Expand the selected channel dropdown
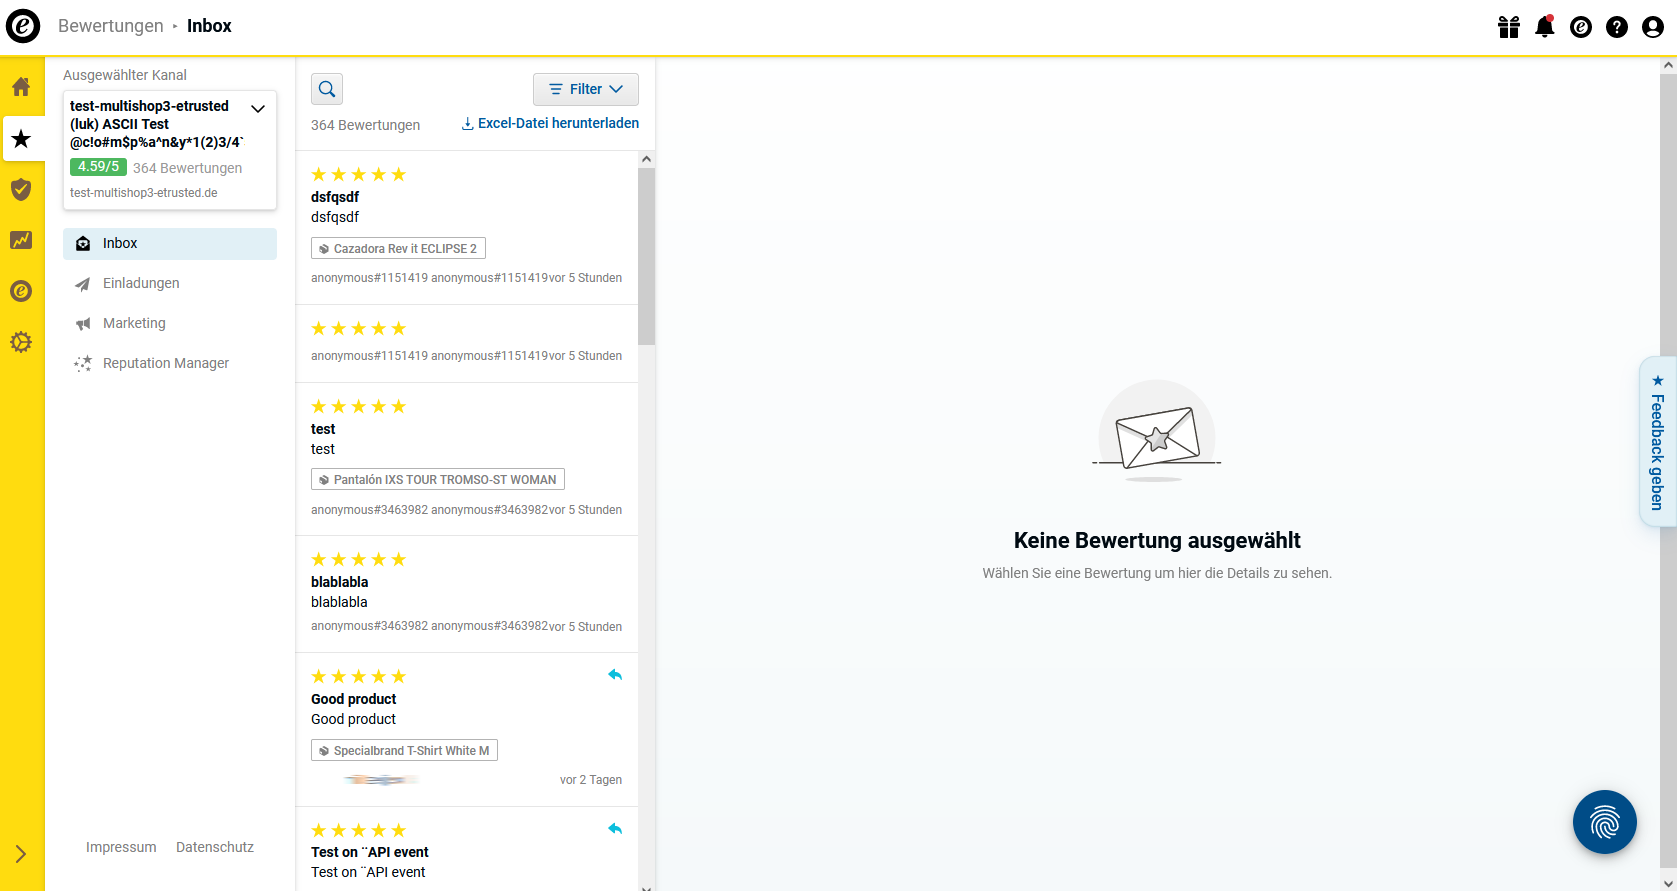This screenshot has width=1677, height=891. (258, 108)
